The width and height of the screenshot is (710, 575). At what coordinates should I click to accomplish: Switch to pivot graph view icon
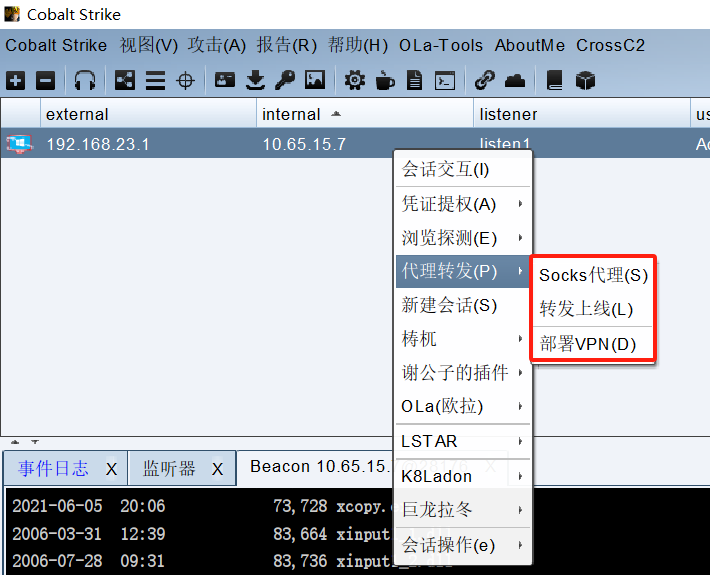(125, 81)
